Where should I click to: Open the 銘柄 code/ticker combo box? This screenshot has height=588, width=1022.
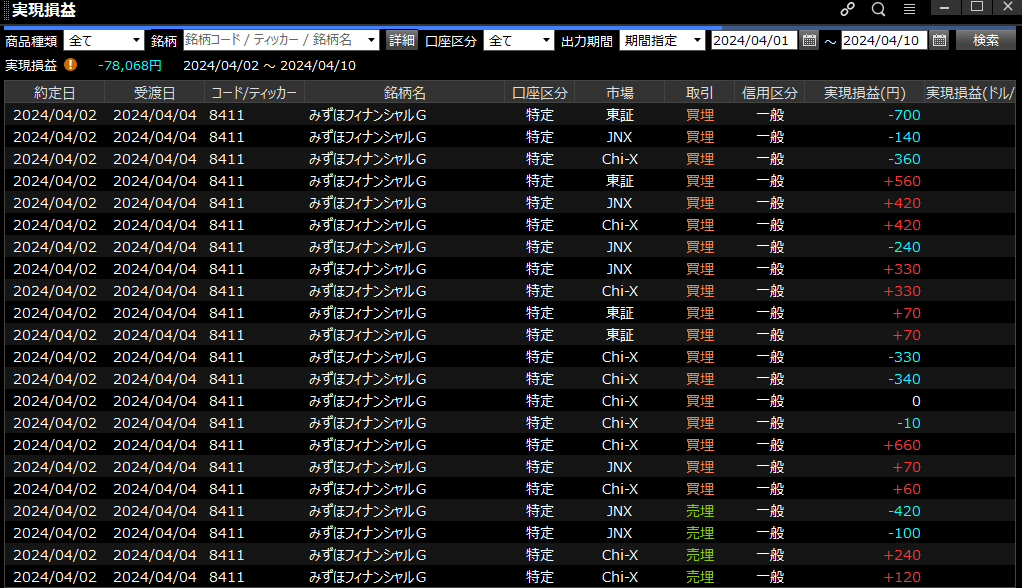281,40
